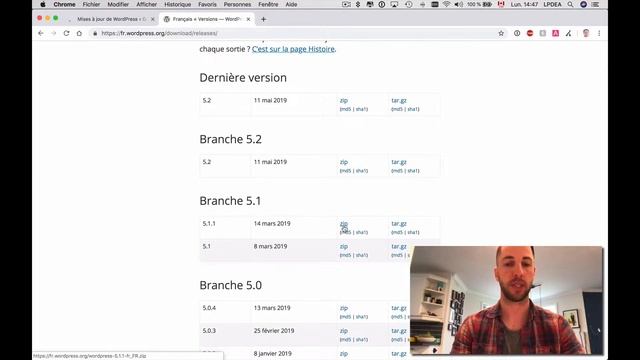Image resolution: width=640 pixels, height=360 pixels.
Task: Open the Historique menu
Action: 178,4
